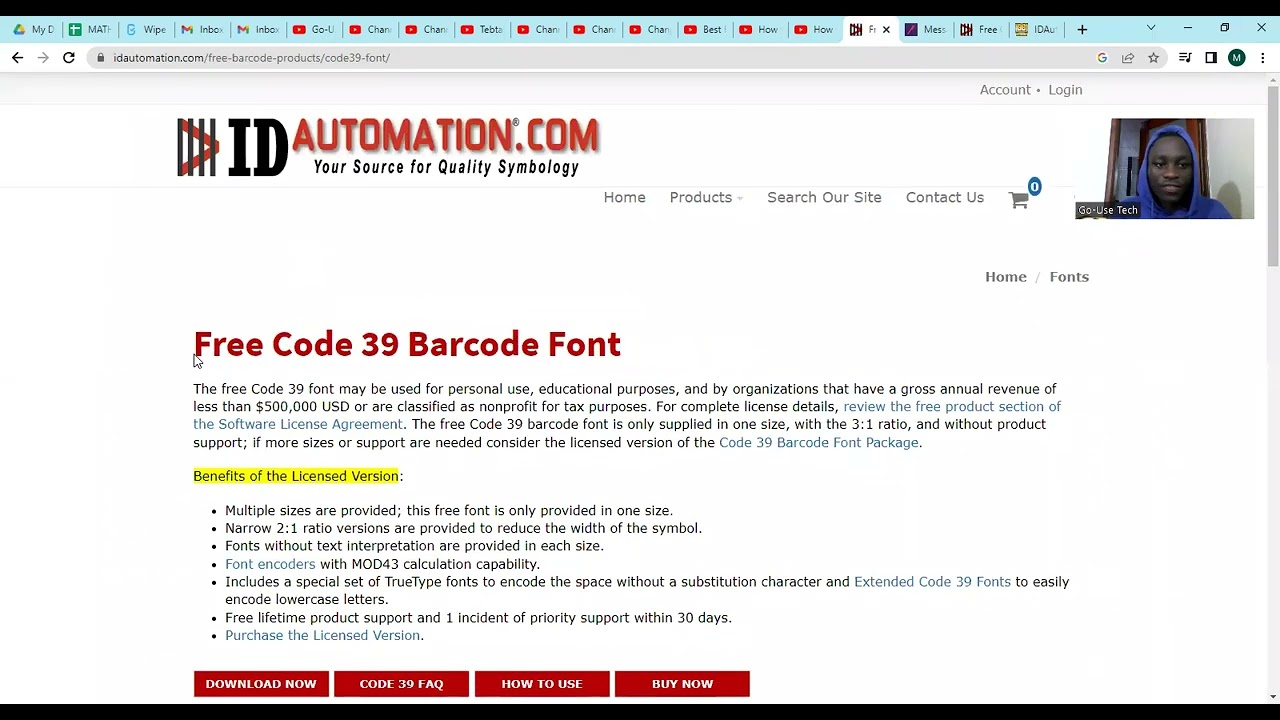
Task: Close the active IDAutomation tab
Action: click(886, 29)
